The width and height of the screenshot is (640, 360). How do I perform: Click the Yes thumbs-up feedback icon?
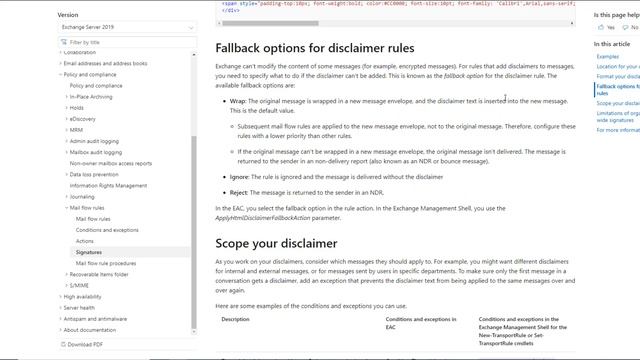coord(601,27)
